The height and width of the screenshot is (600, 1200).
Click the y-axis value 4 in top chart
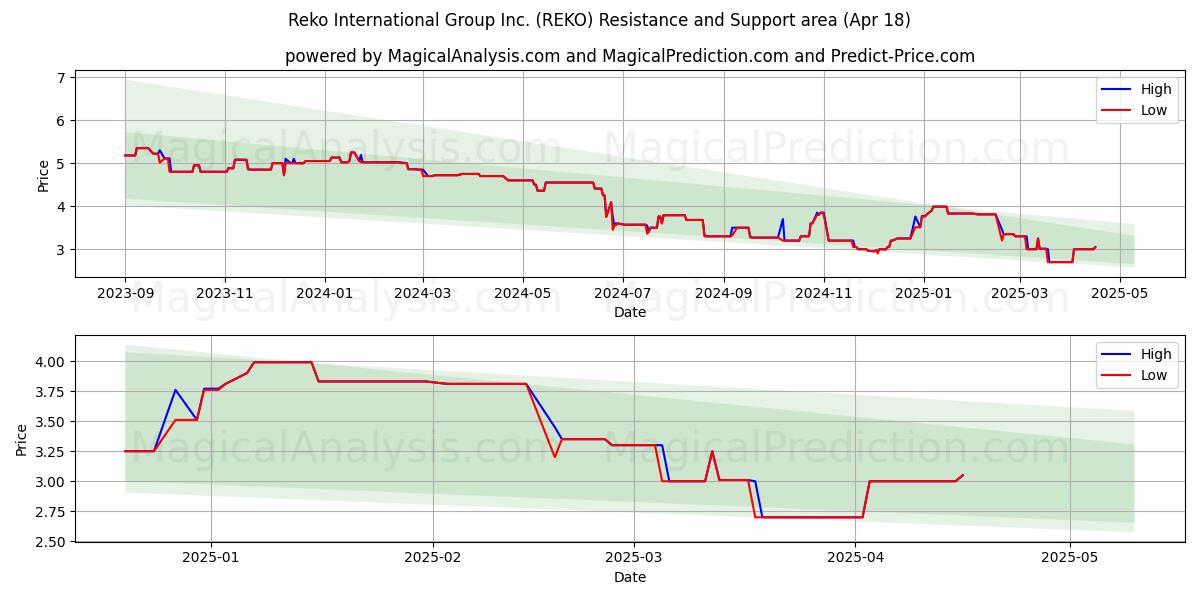coord(61,207)
